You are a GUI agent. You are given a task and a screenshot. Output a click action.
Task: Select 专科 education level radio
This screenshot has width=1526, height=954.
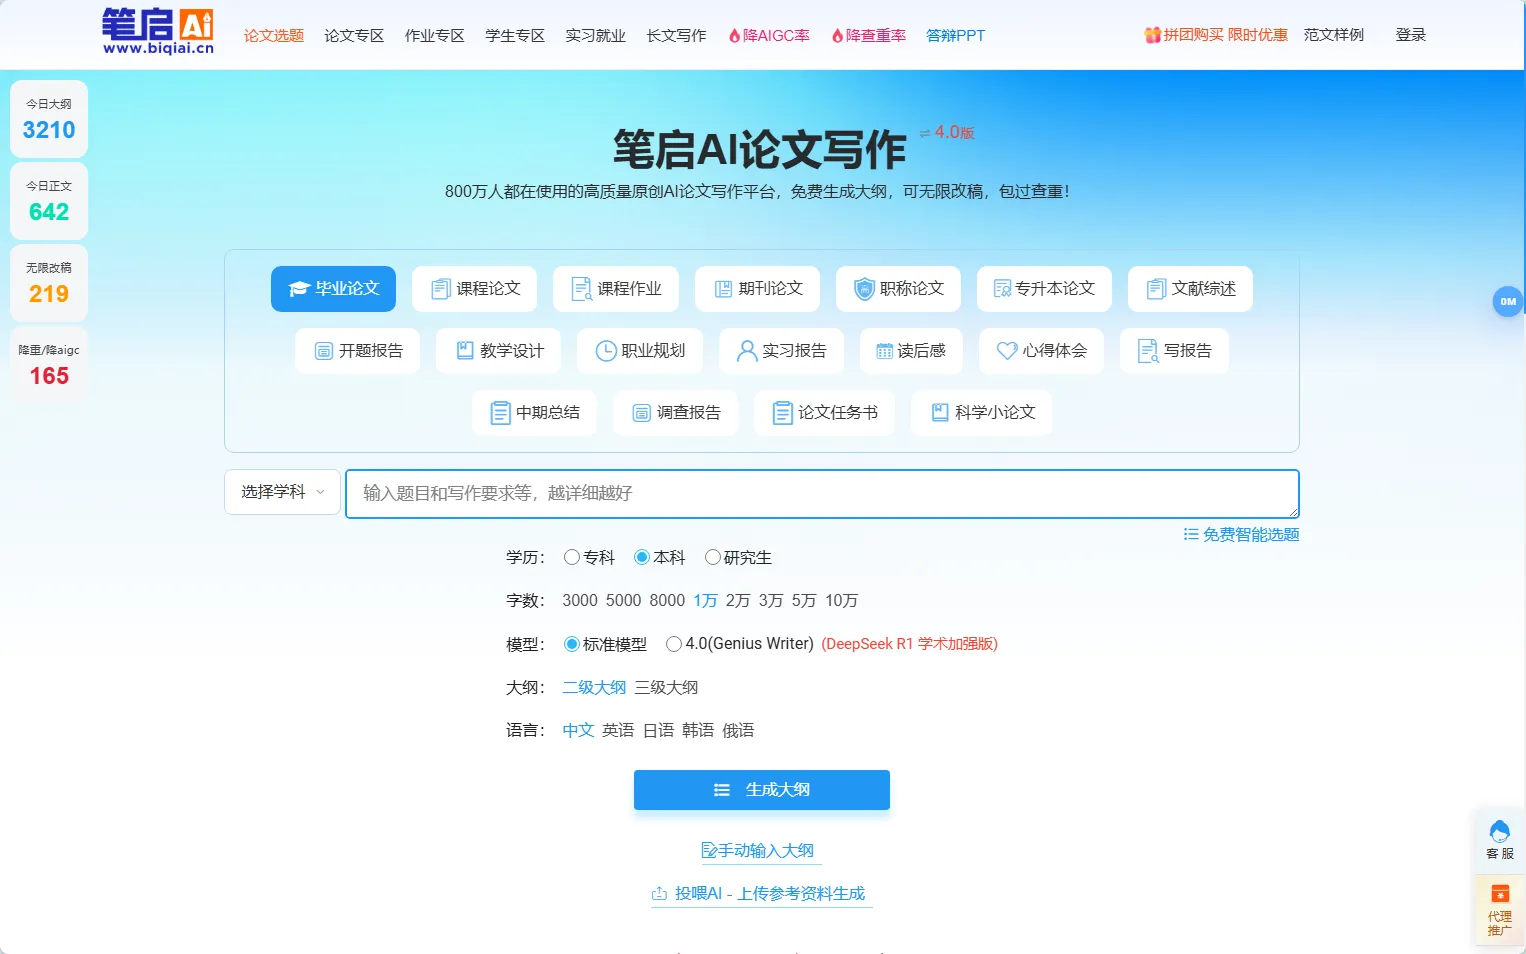click(572, 557)
